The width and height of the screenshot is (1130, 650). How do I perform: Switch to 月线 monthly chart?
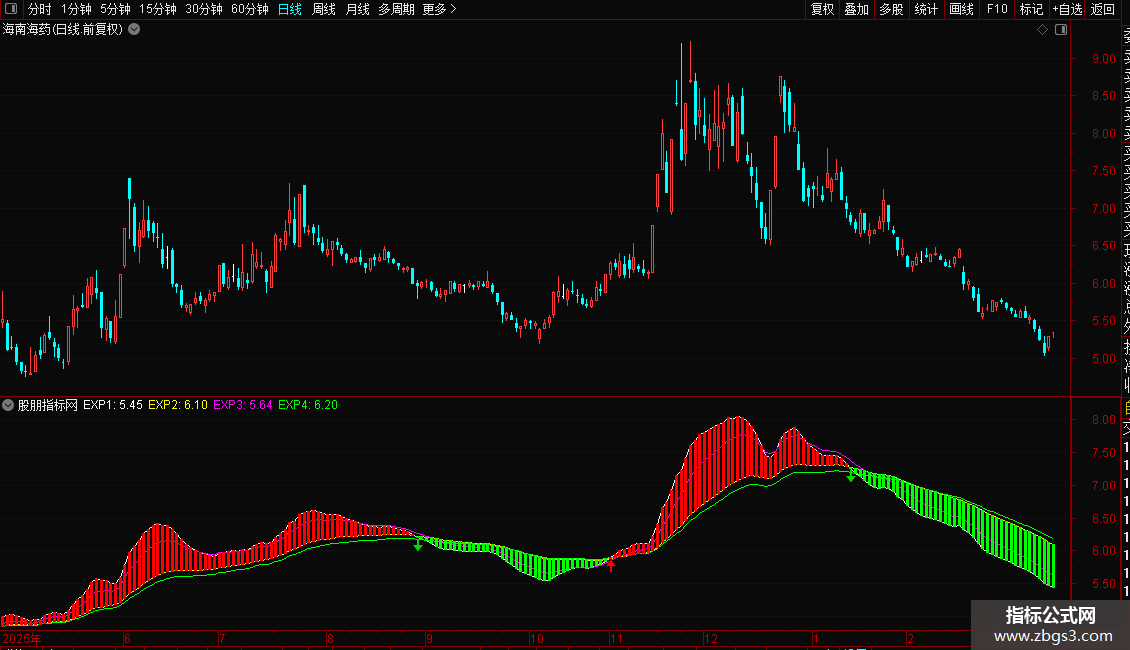point(357,9)
